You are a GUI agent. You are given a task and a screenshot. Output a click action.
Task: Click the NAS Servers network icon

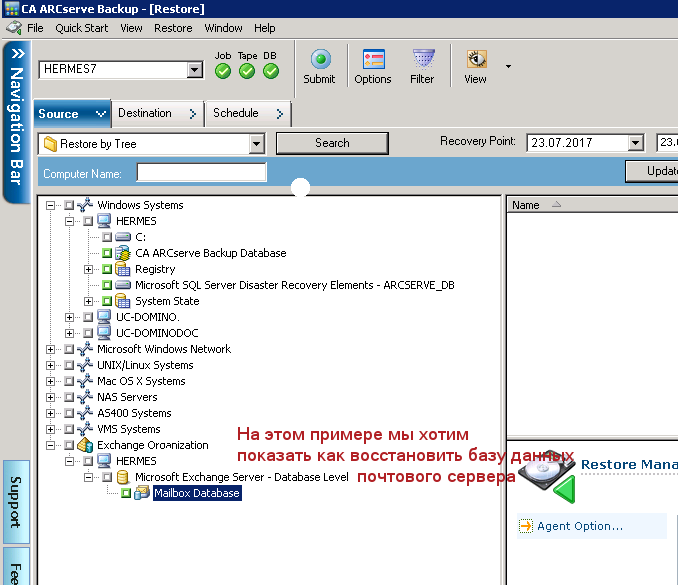coord(85,397)
